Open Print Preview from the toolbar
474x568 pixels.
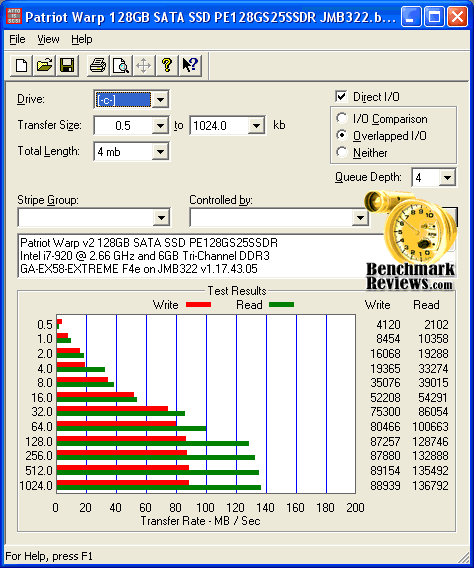[121, 66]
